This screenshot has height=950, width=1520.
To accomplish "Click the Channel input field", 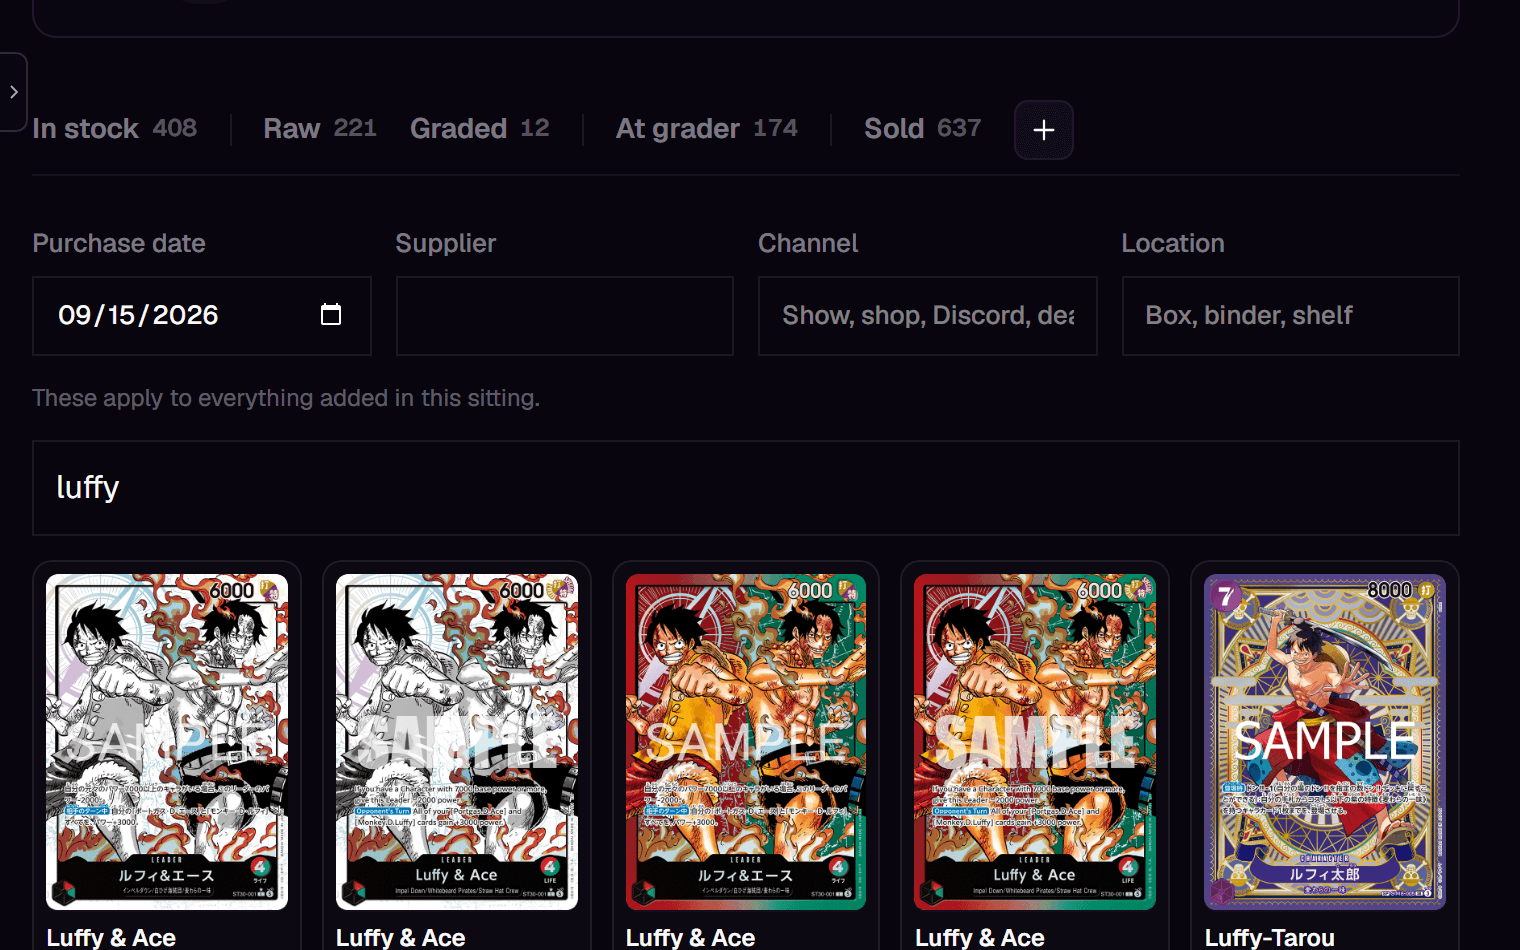I will pos(928,316).
